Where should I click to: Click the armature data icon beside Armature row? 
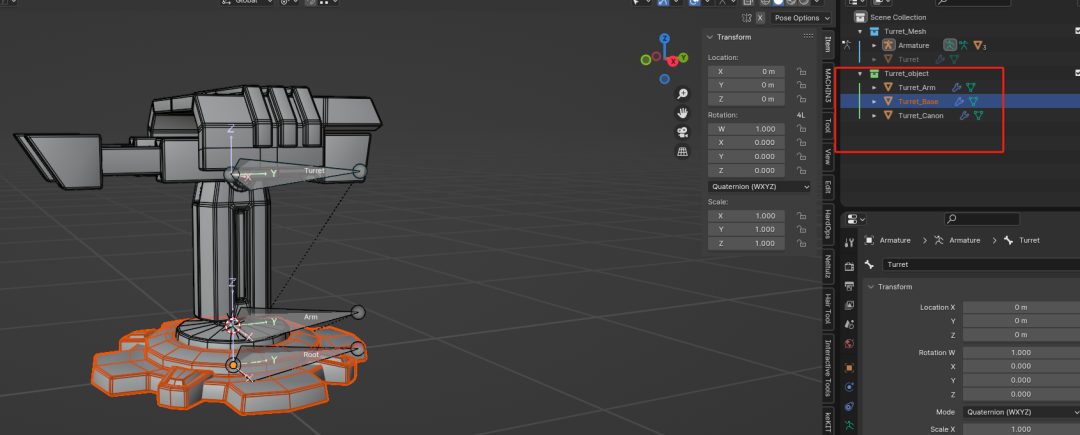click(x=950, y=45)
